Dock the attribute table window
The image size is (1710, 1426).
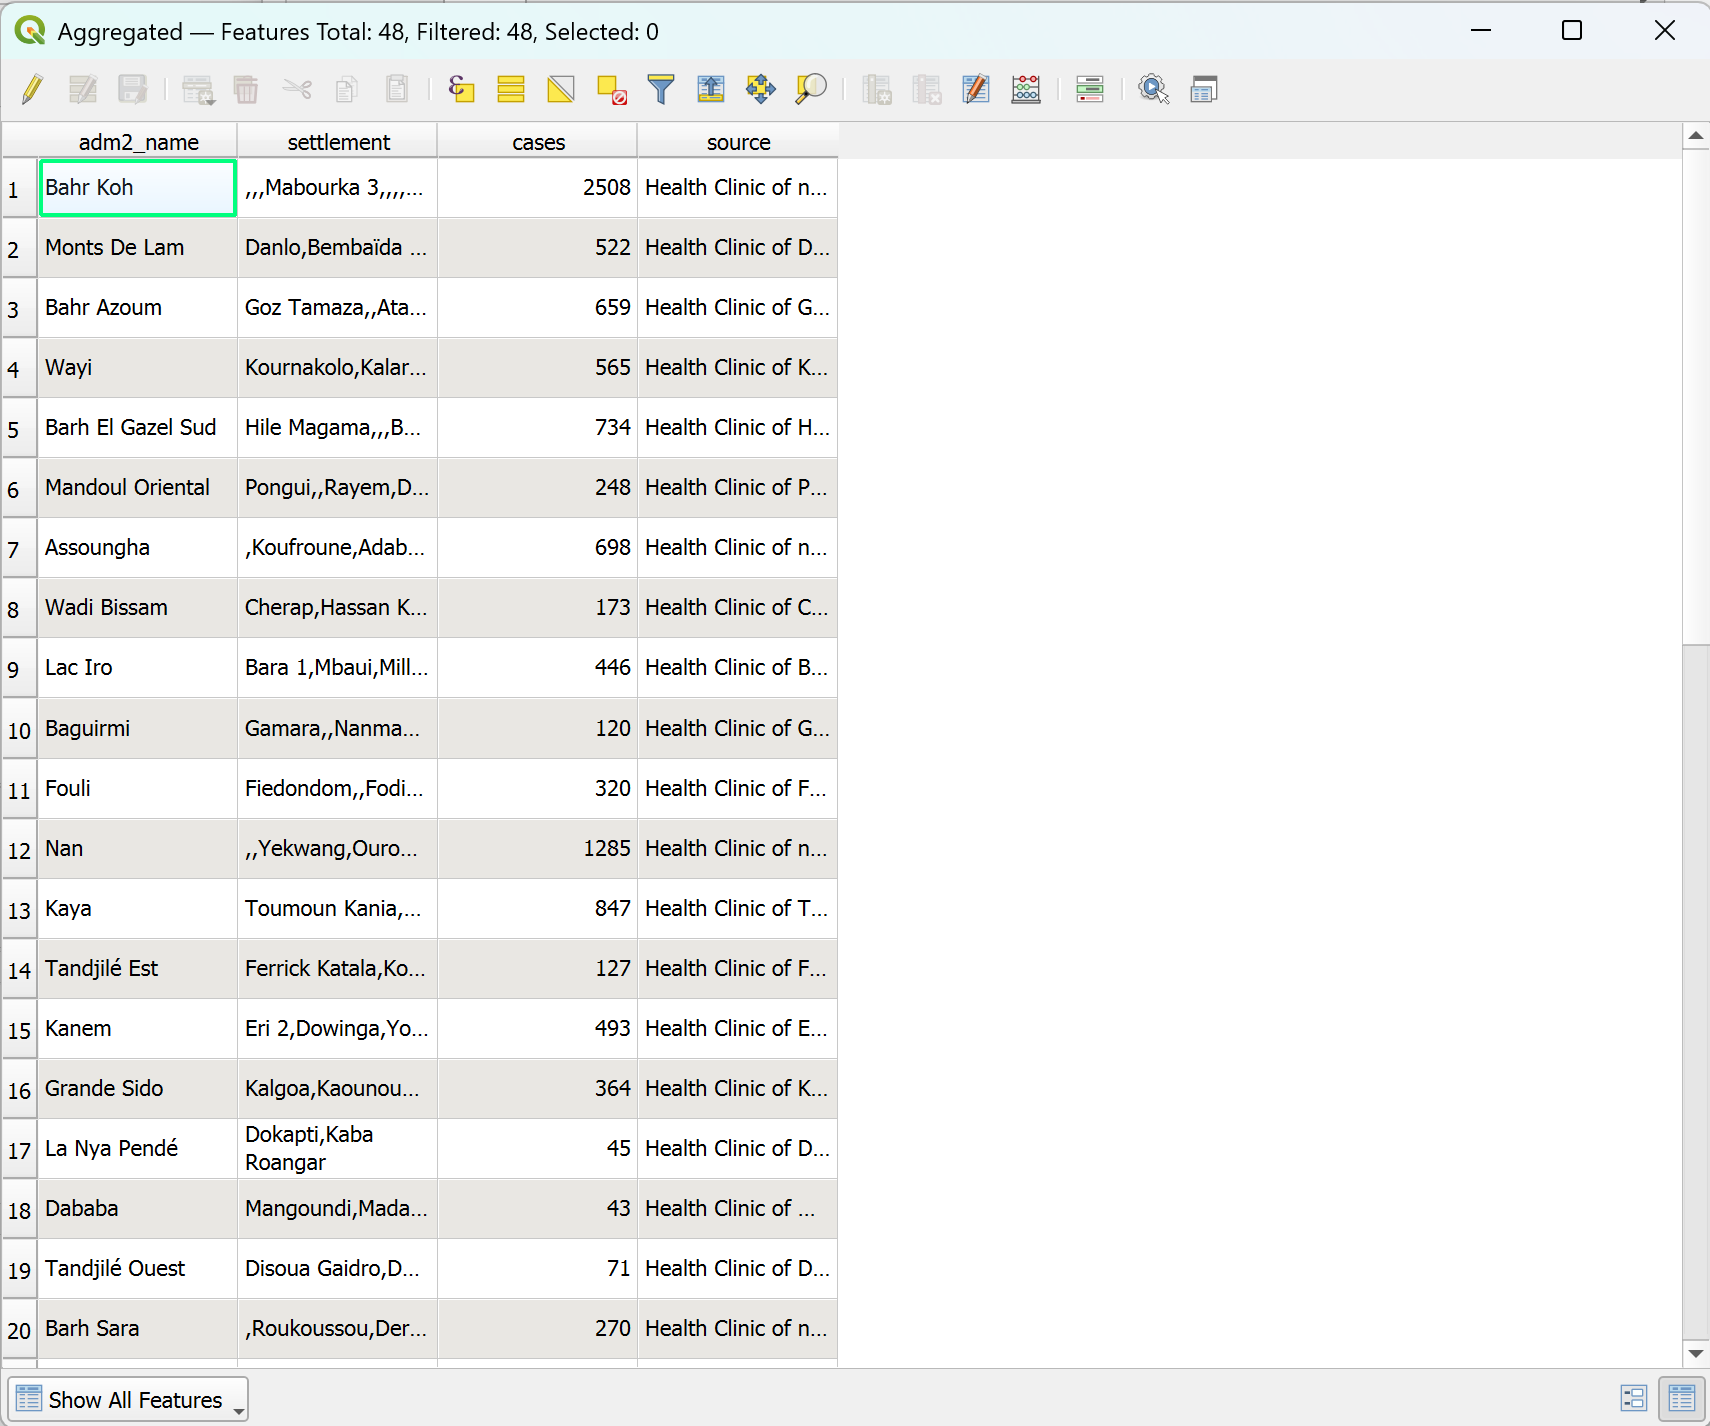tap(1204, 90)
